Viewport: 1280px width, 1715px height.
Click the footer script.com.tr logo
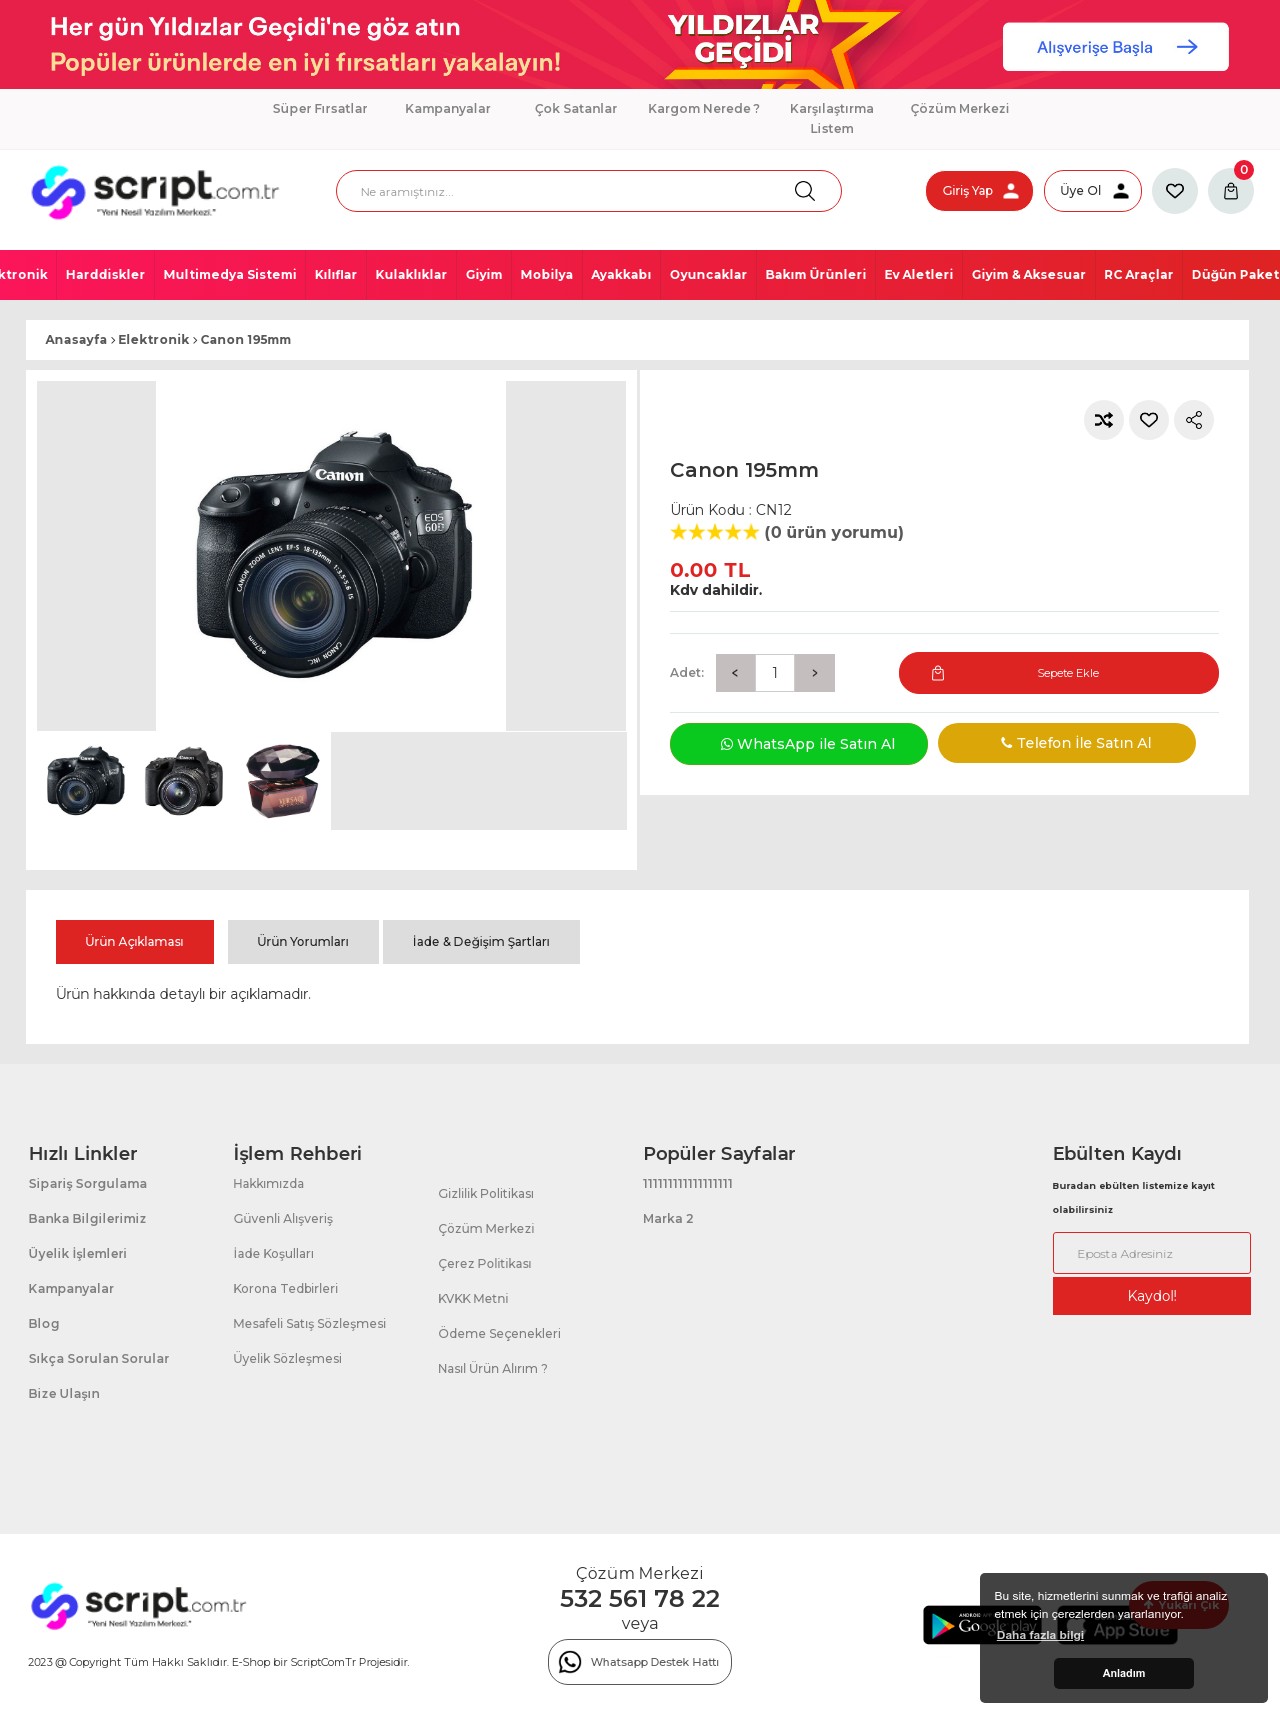pos(138,1605)
